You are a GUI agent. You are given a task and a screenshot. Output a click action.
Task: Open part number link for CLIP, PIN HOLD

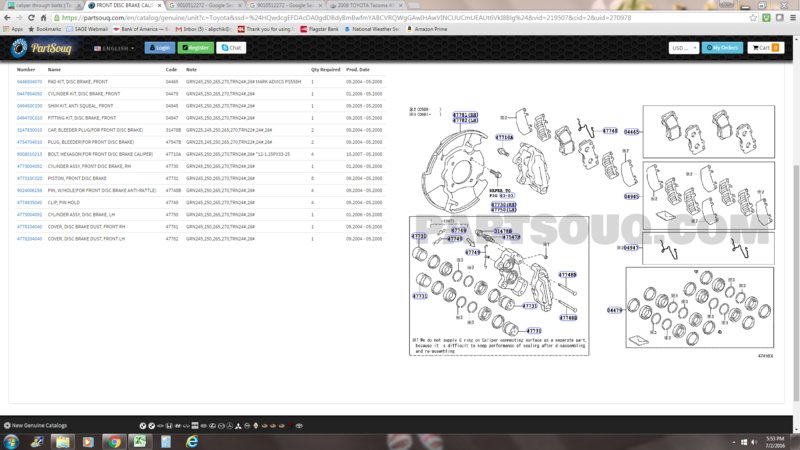click(29, 203)
